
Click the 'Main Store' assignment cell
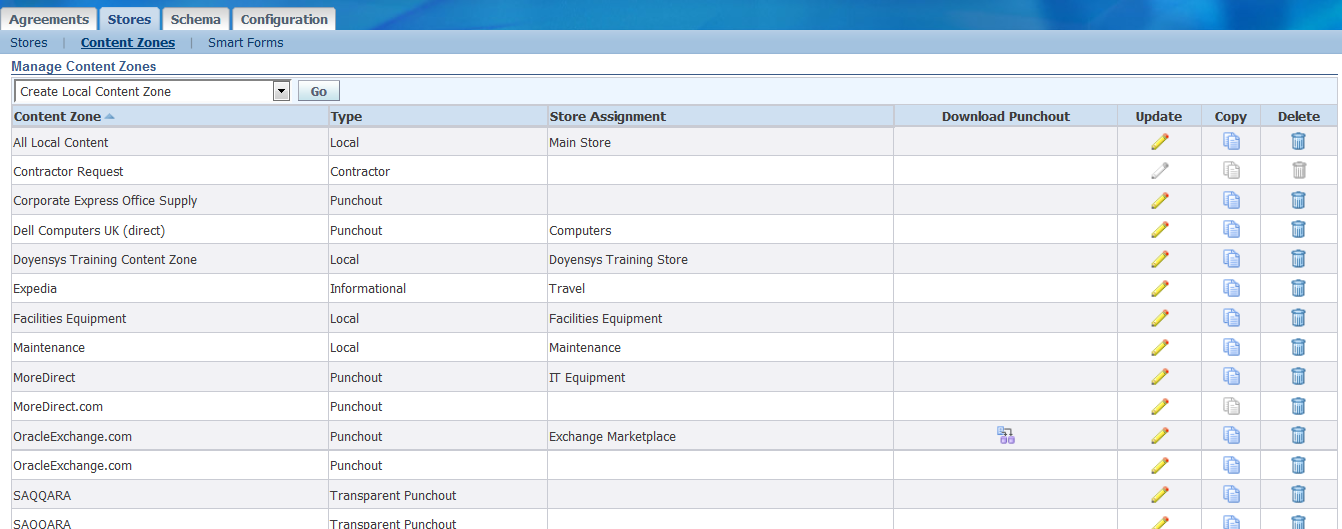(580, 142)
